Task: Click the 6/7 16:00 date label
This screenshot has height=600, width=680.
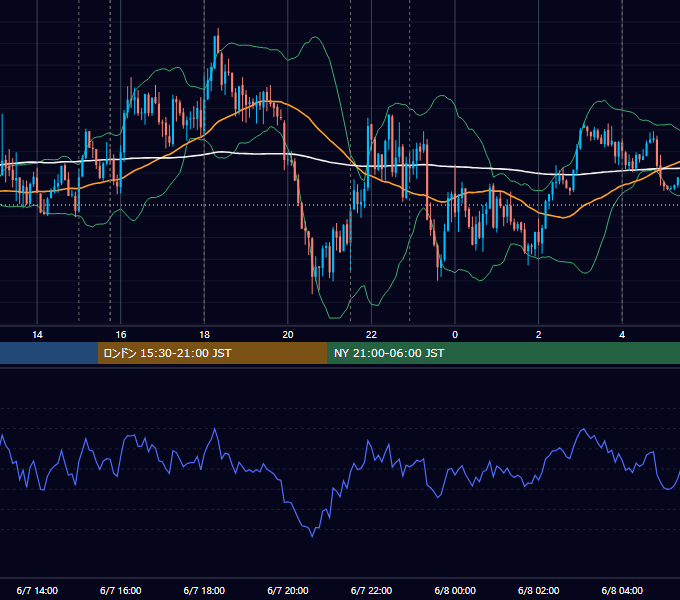Action: point(121,590)
